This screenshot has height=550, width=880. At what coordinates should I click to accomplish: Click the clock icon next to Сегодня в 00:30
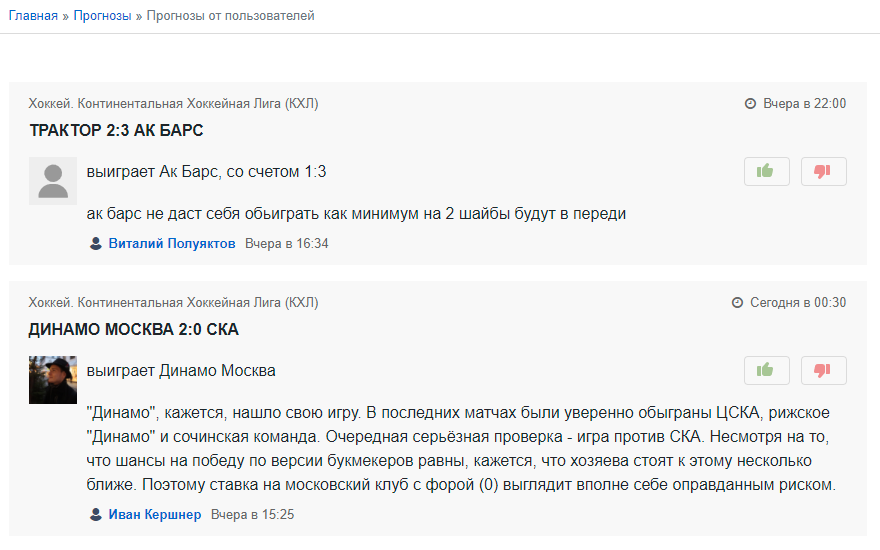point(738,303)
